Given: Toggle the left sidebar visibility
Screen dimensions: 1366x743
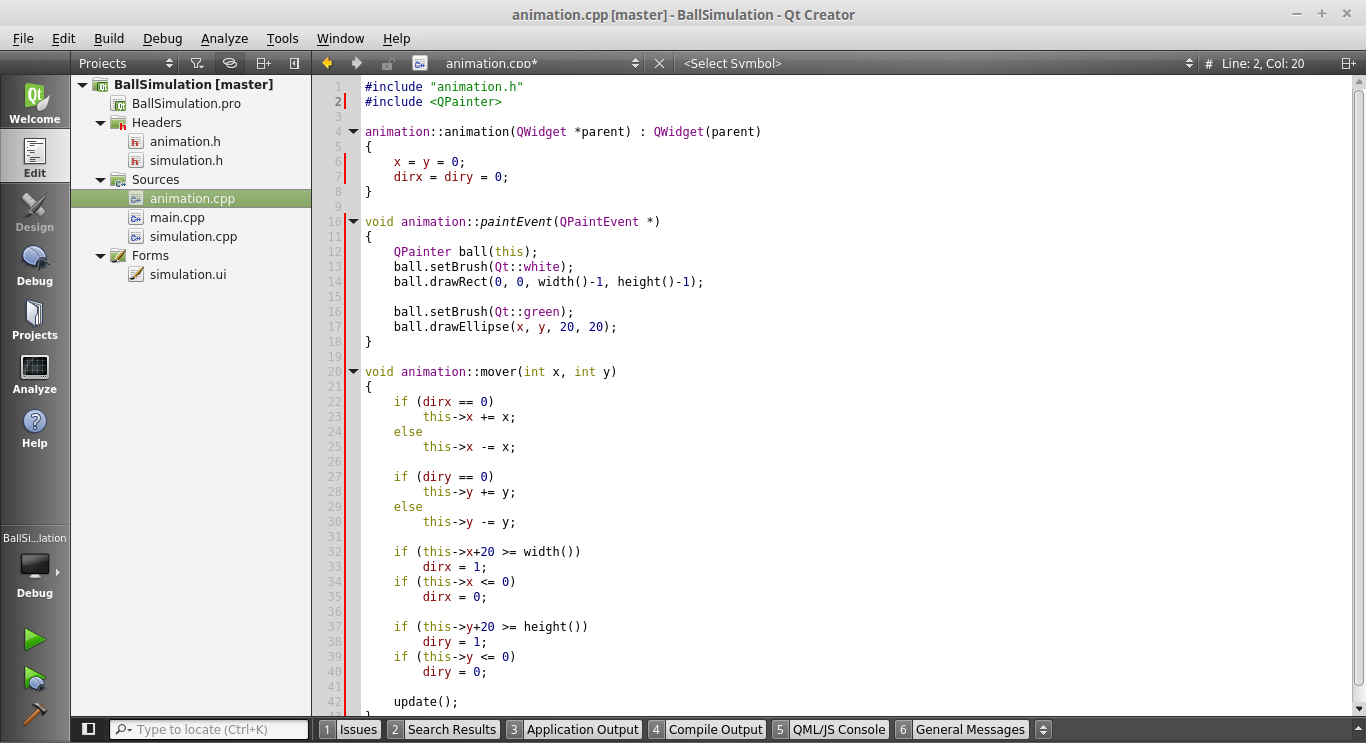Looking at the screenshot, I should pyautogui.click(x=88, y=729).
